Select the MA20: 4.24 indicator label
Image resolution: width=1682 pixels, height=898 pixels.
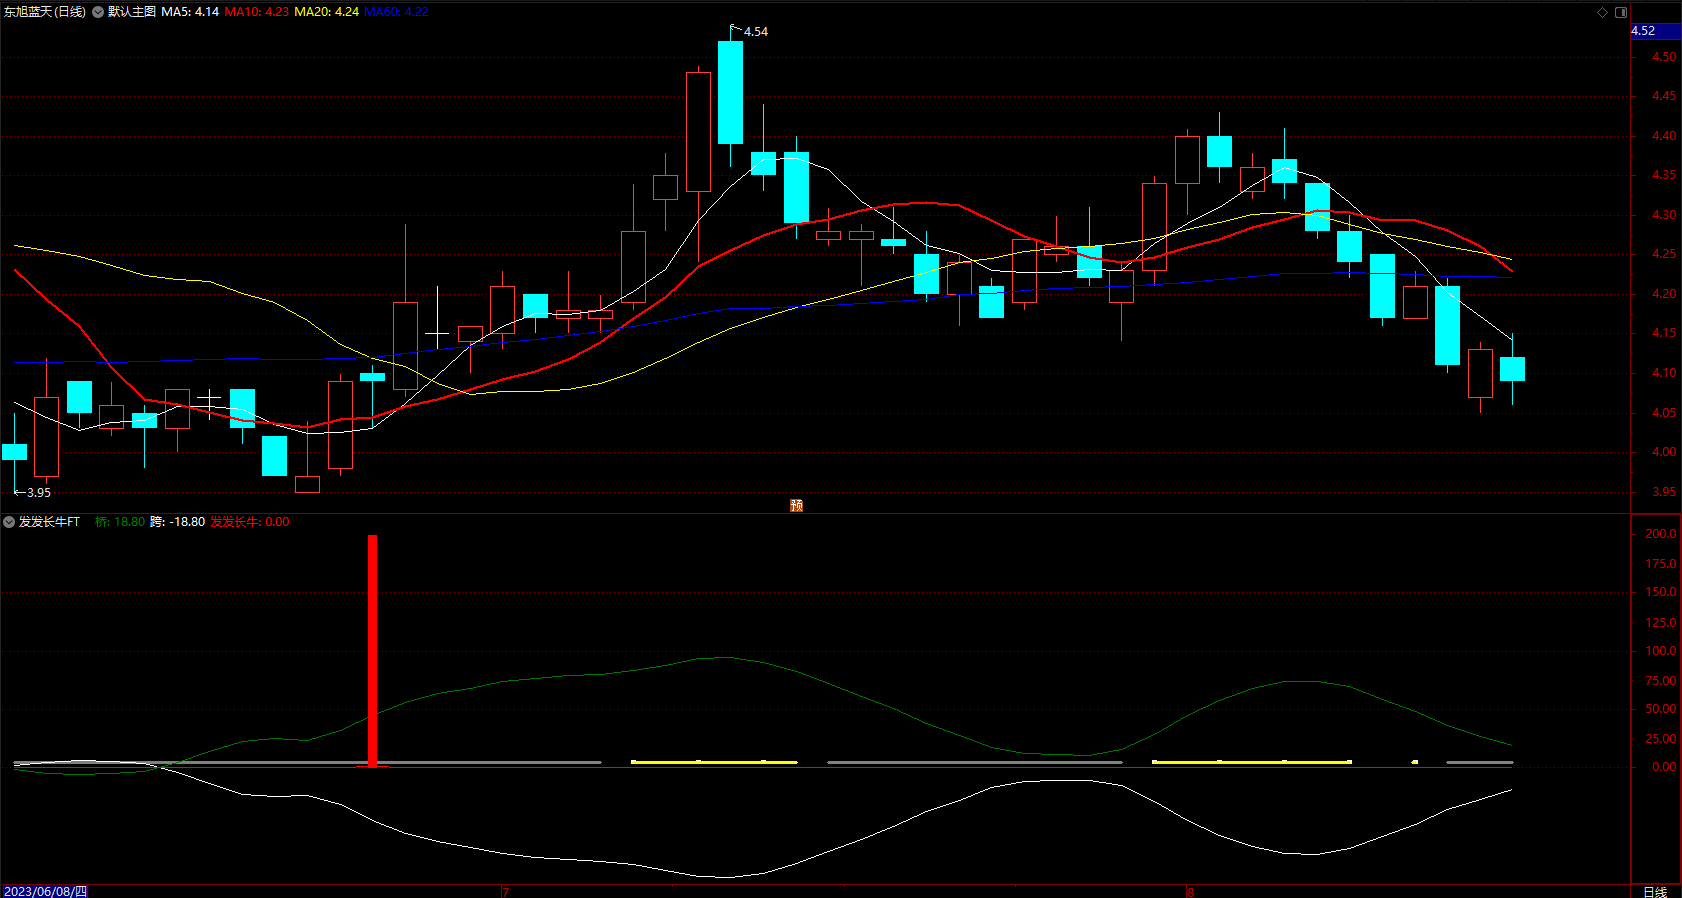[326, 12]
